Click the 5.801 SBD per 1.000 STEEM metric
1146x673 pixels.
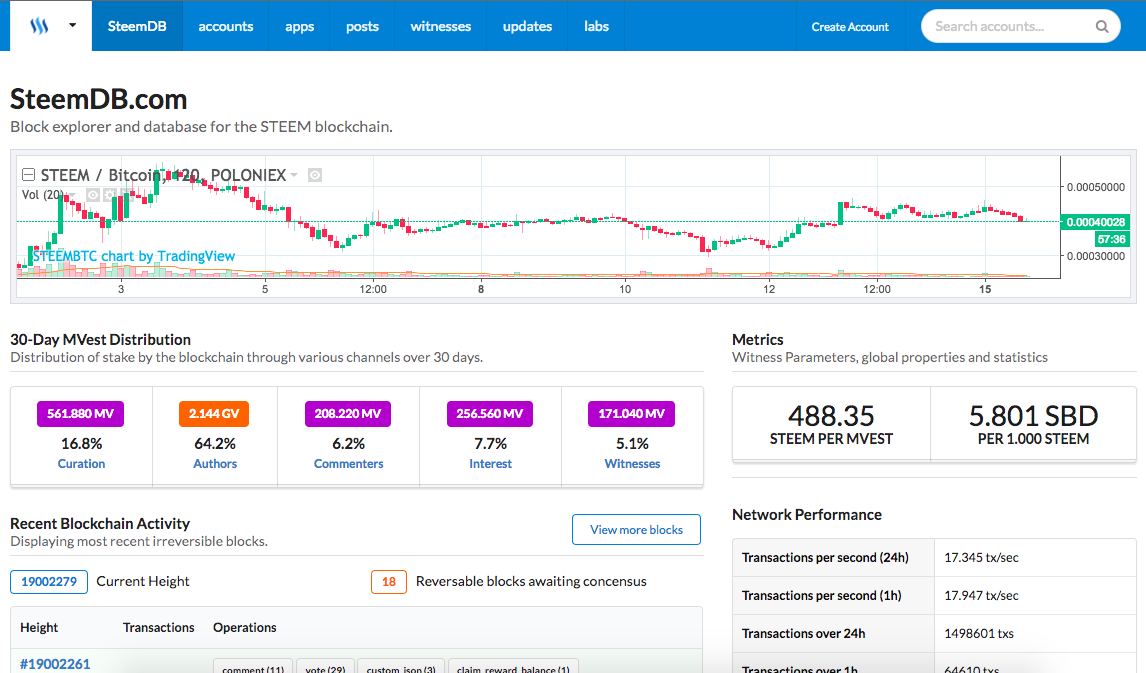(x=1033, y=425)
